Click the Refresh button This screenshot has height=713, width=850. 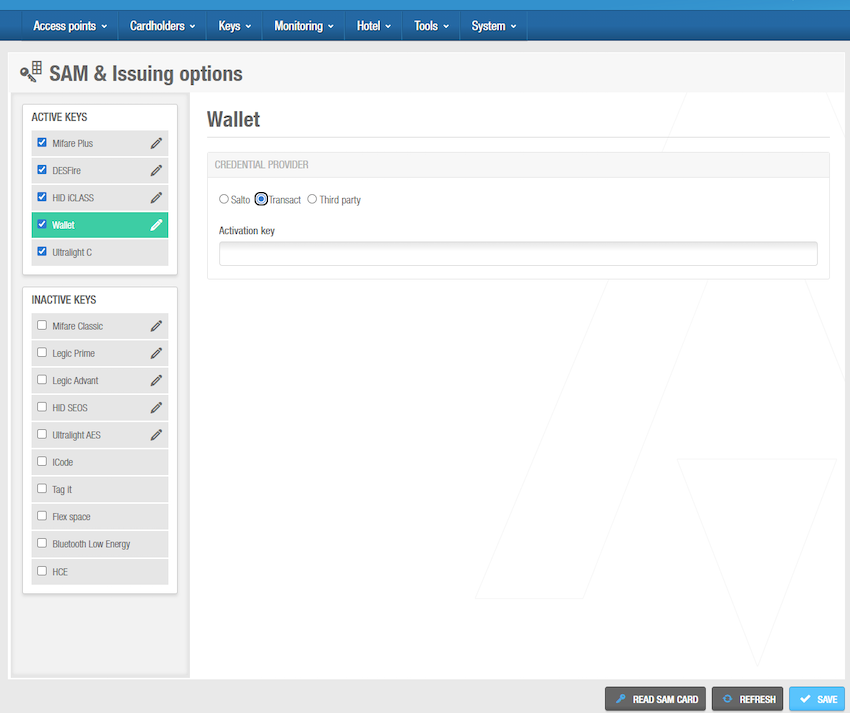747,699
